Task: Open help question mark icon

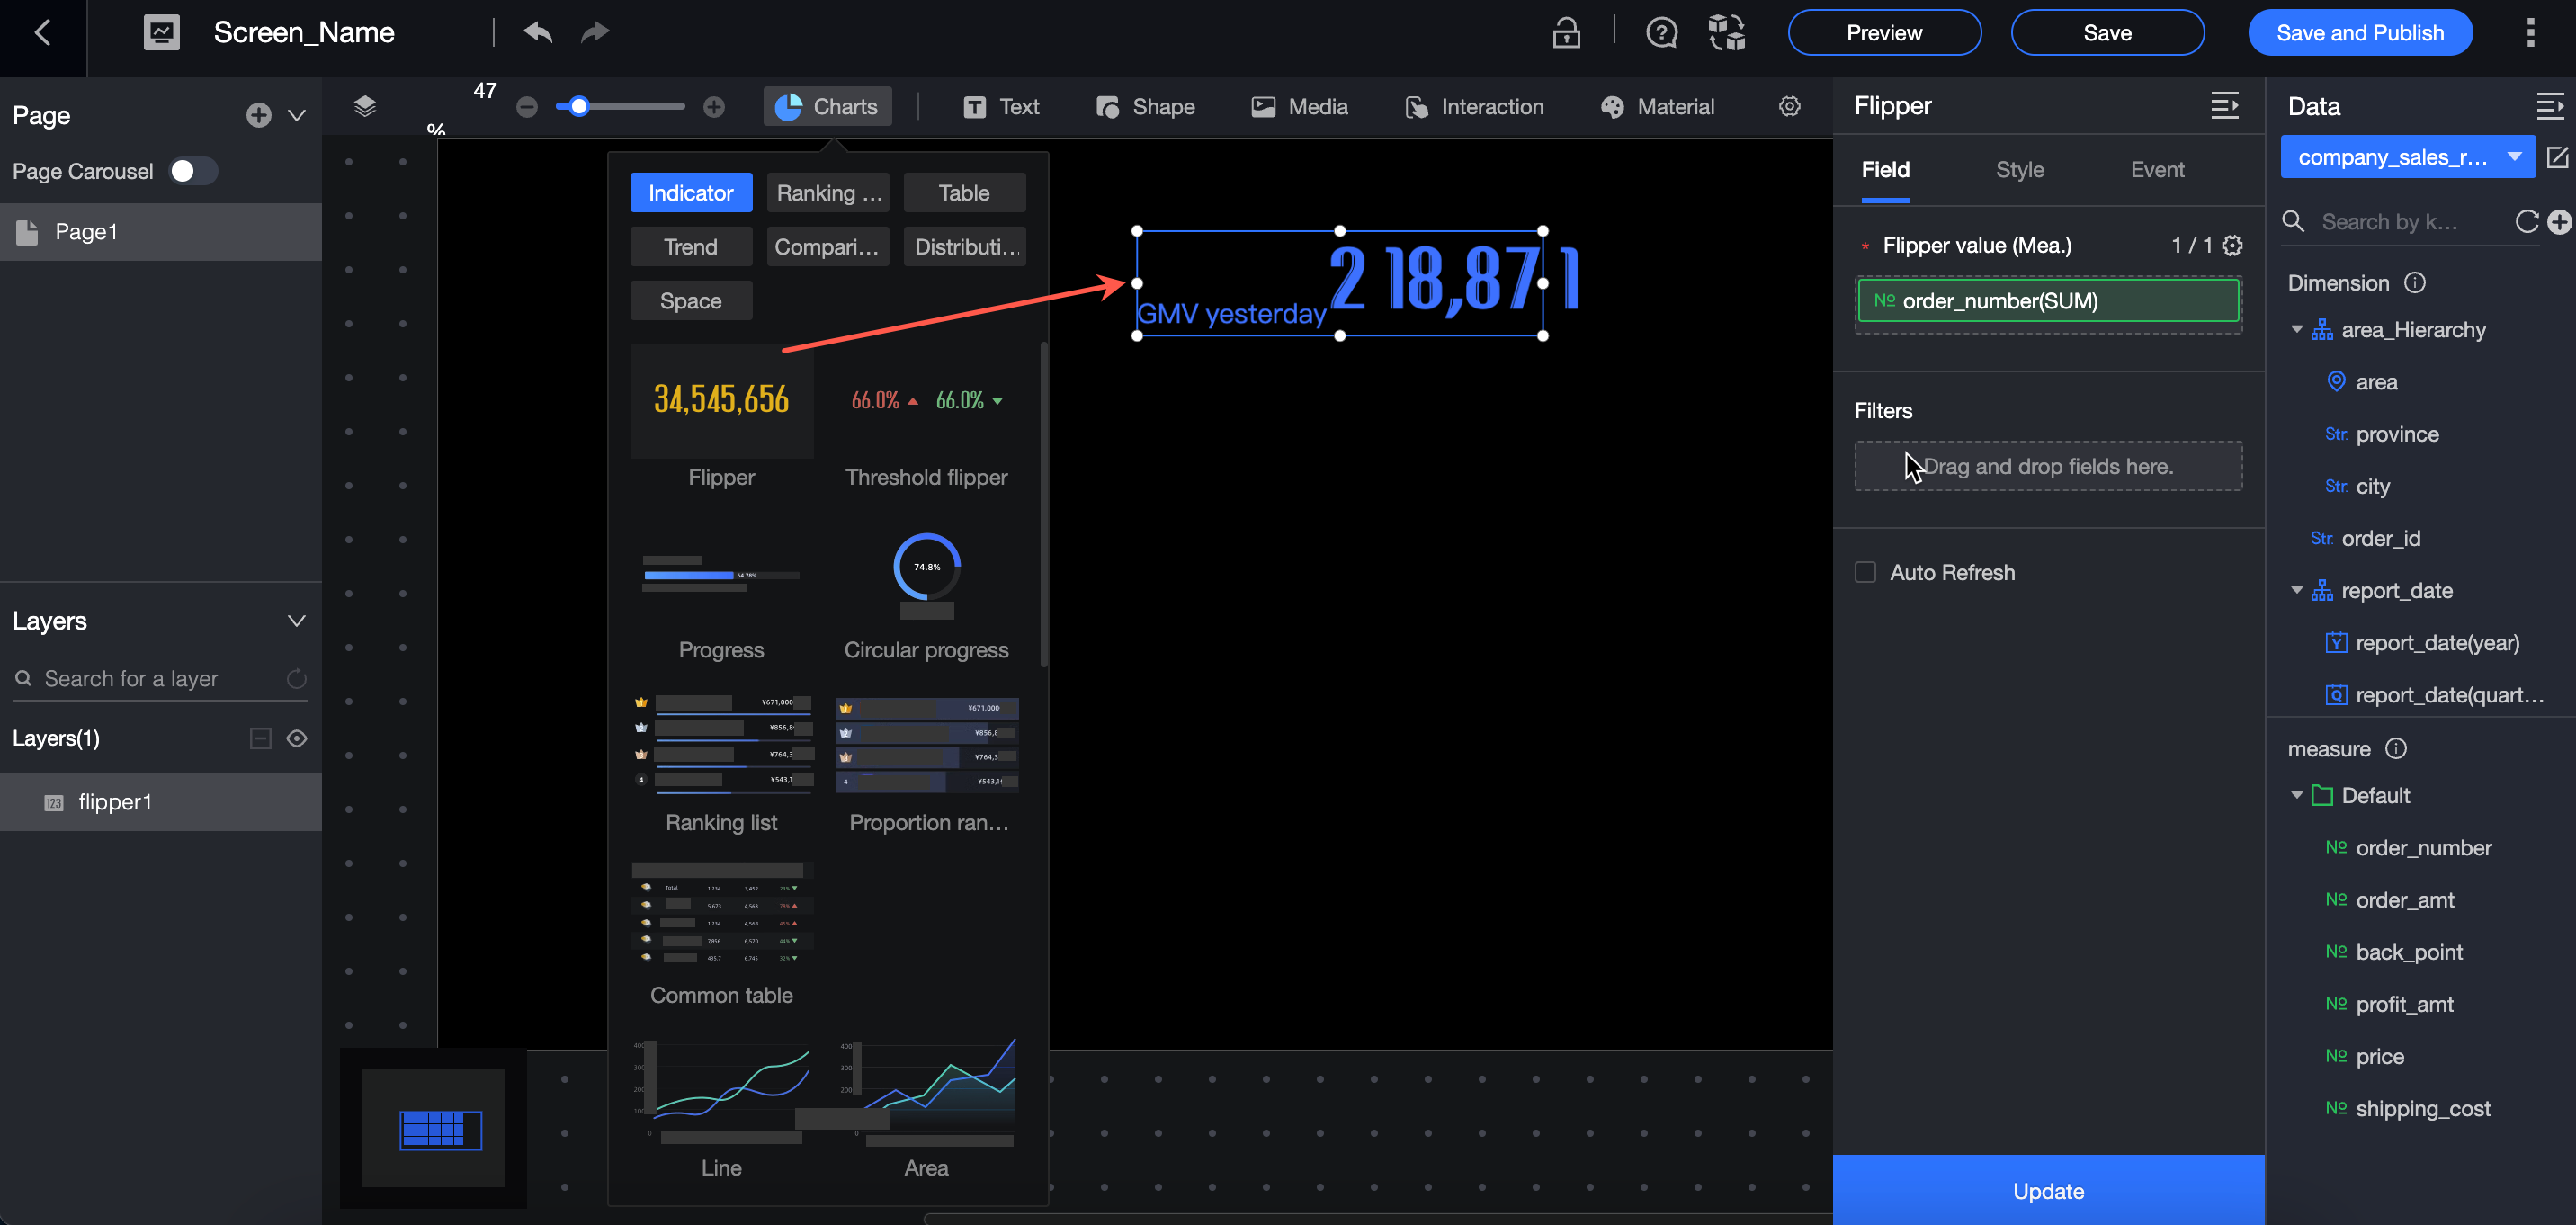Action: coord(1661,33)
